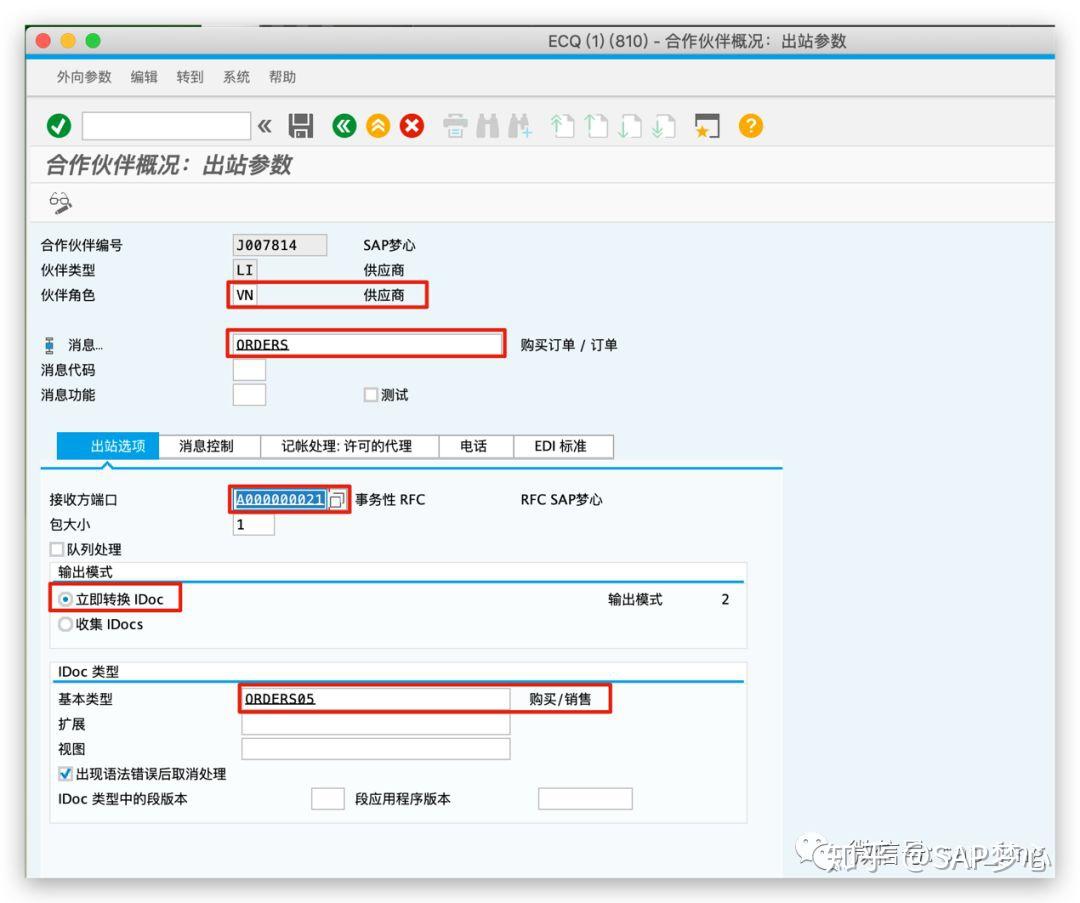Click the 消息功能 input field
Image resolution: width=1080 pixels, height=903 pixels.
[x=249, y=395]
